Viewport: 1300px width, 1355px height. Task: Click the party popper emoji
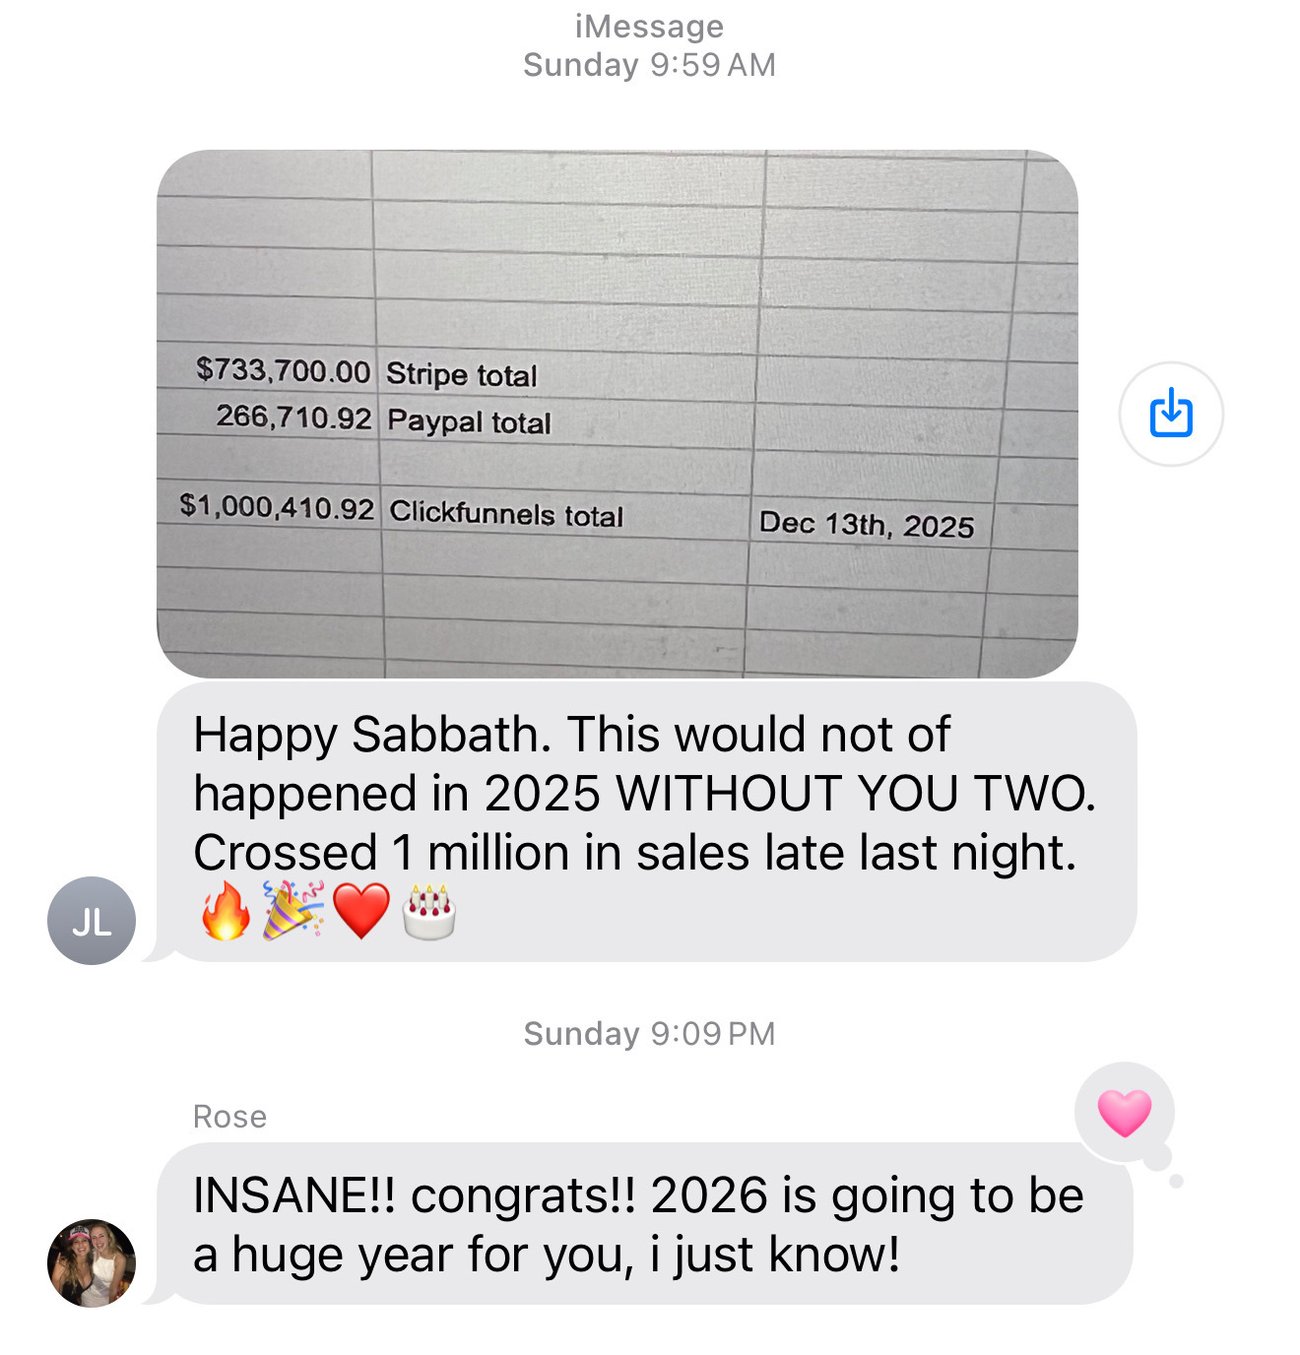293,910
